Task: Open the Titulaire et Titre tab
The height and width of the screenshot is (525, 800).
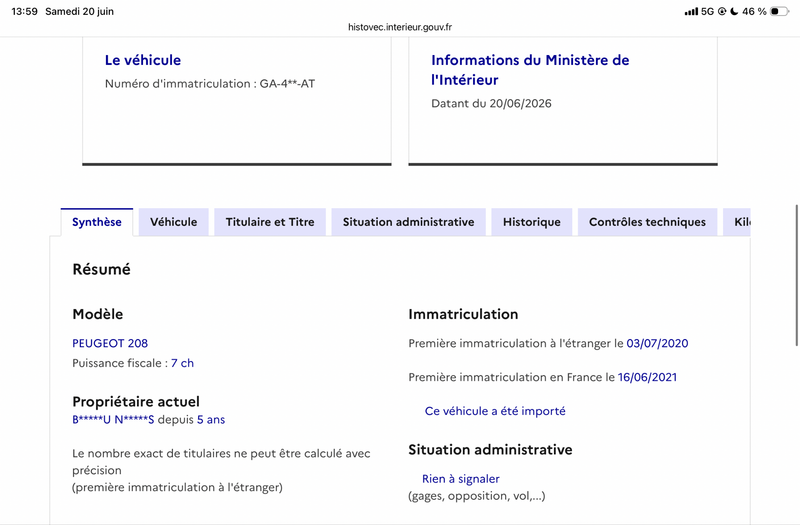Action: [x=270, y=222]
